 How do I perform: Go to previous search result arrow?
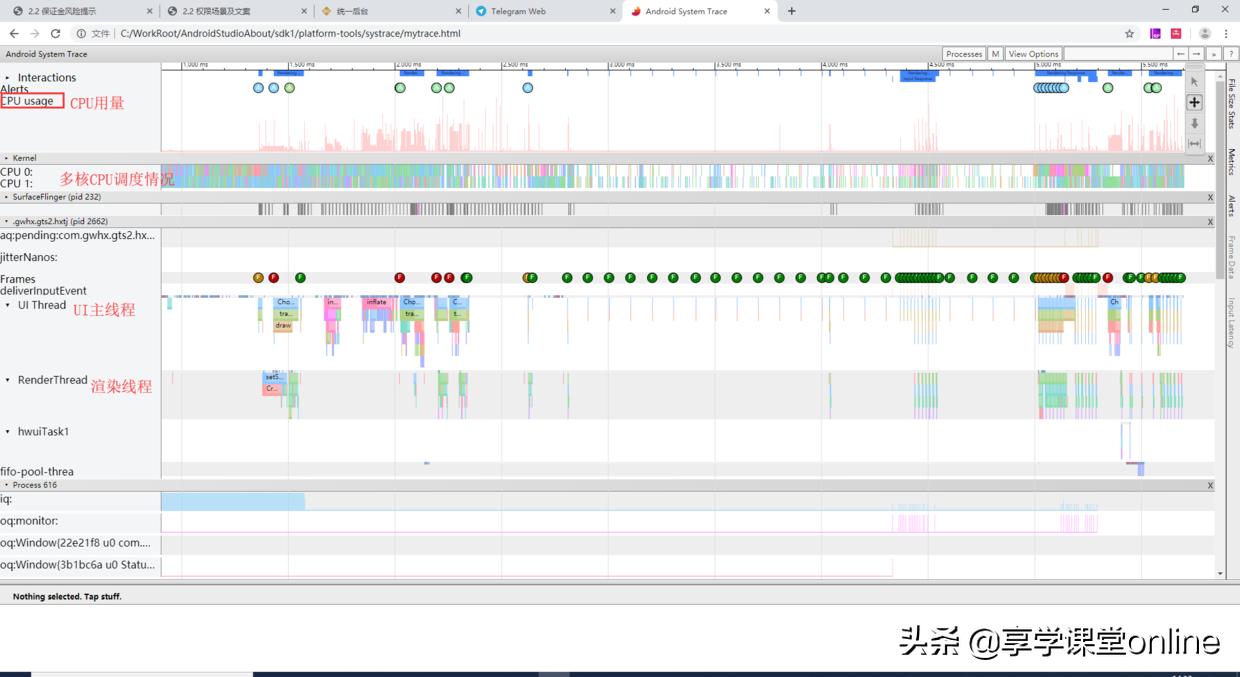click(x=1181, y=54)
